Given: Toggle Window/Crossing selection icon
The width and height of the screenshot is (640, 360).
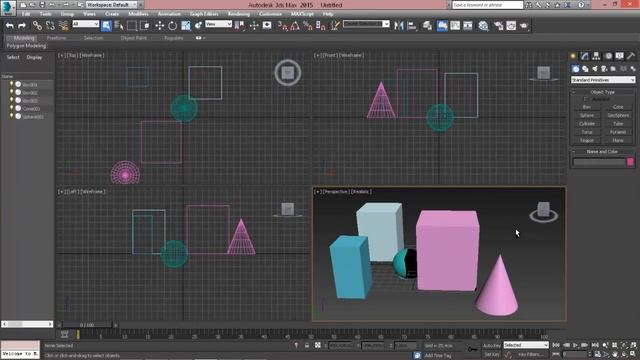Looking at the screenshot, I should [145, 25].
